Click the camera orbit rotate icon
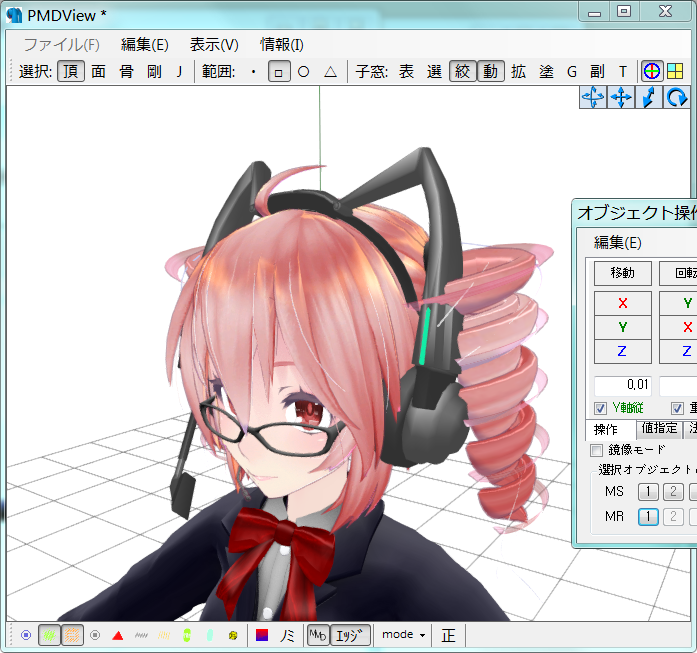Screen dimensions: 697x653 coord(593,97)
